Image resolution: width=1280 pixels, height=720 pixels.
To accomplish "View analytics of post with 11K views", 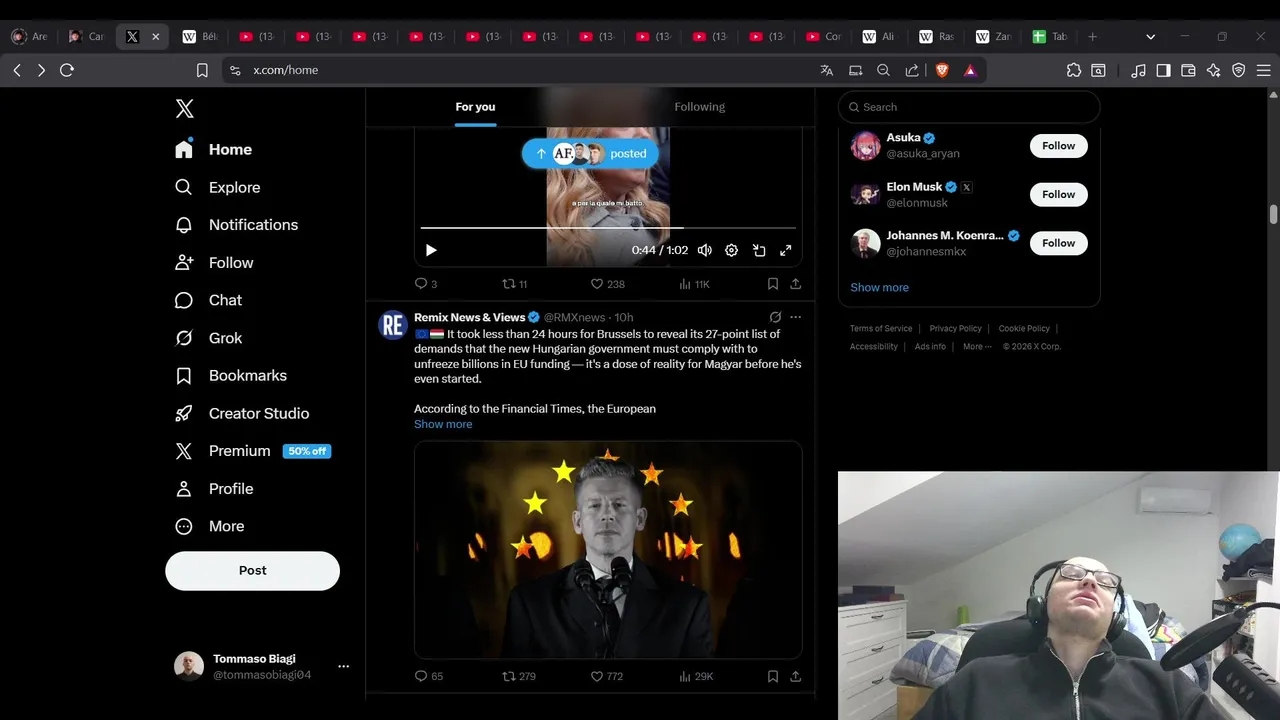I will [694, 284].
